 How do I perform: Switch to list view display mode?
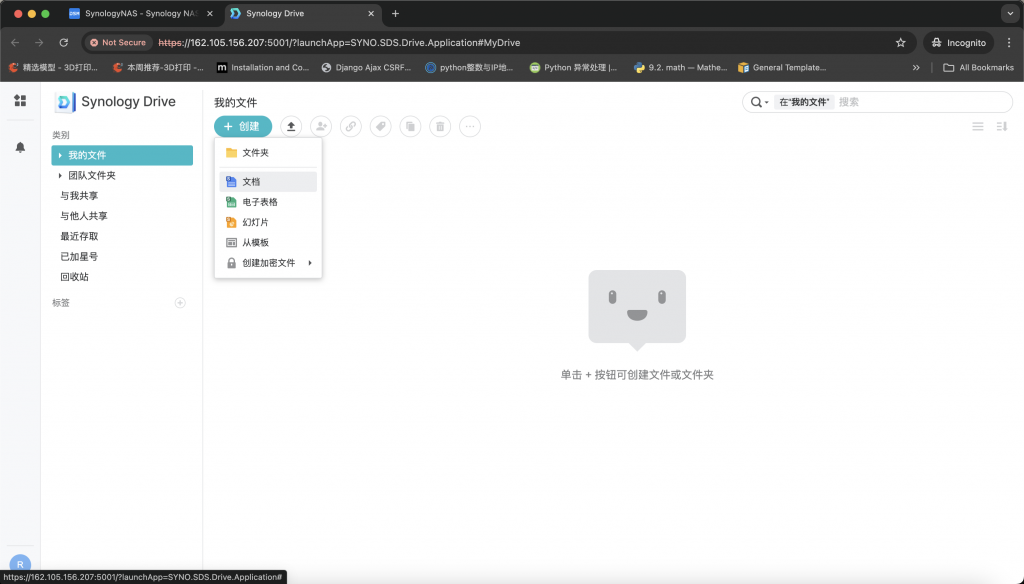point(978,126)
